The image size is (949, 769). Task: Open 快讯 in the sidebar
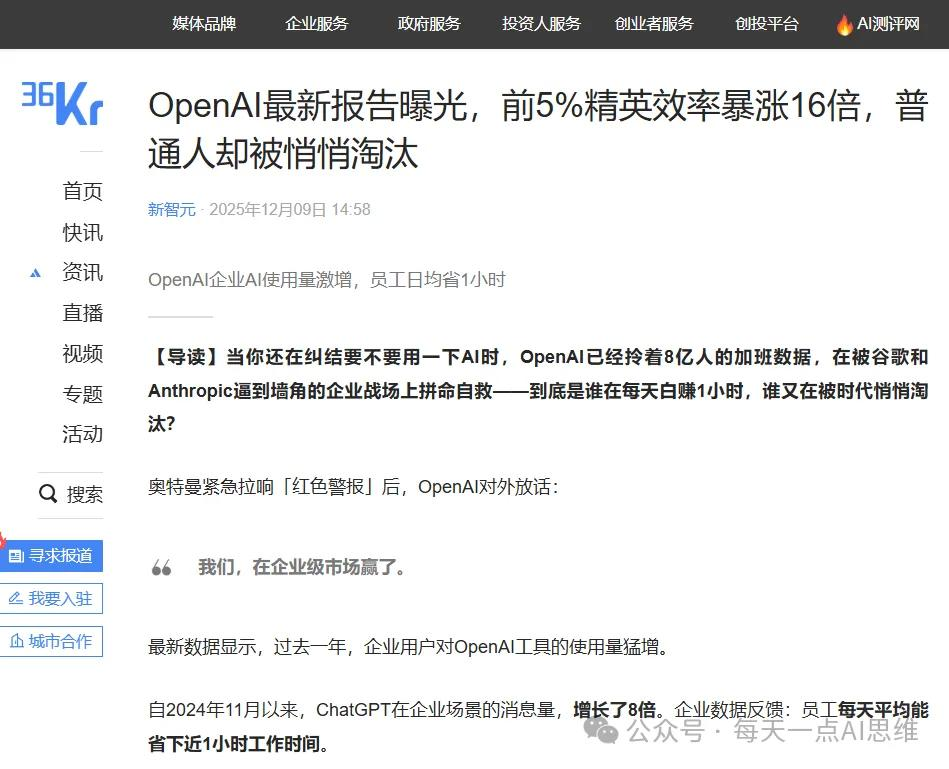(83, 232)
